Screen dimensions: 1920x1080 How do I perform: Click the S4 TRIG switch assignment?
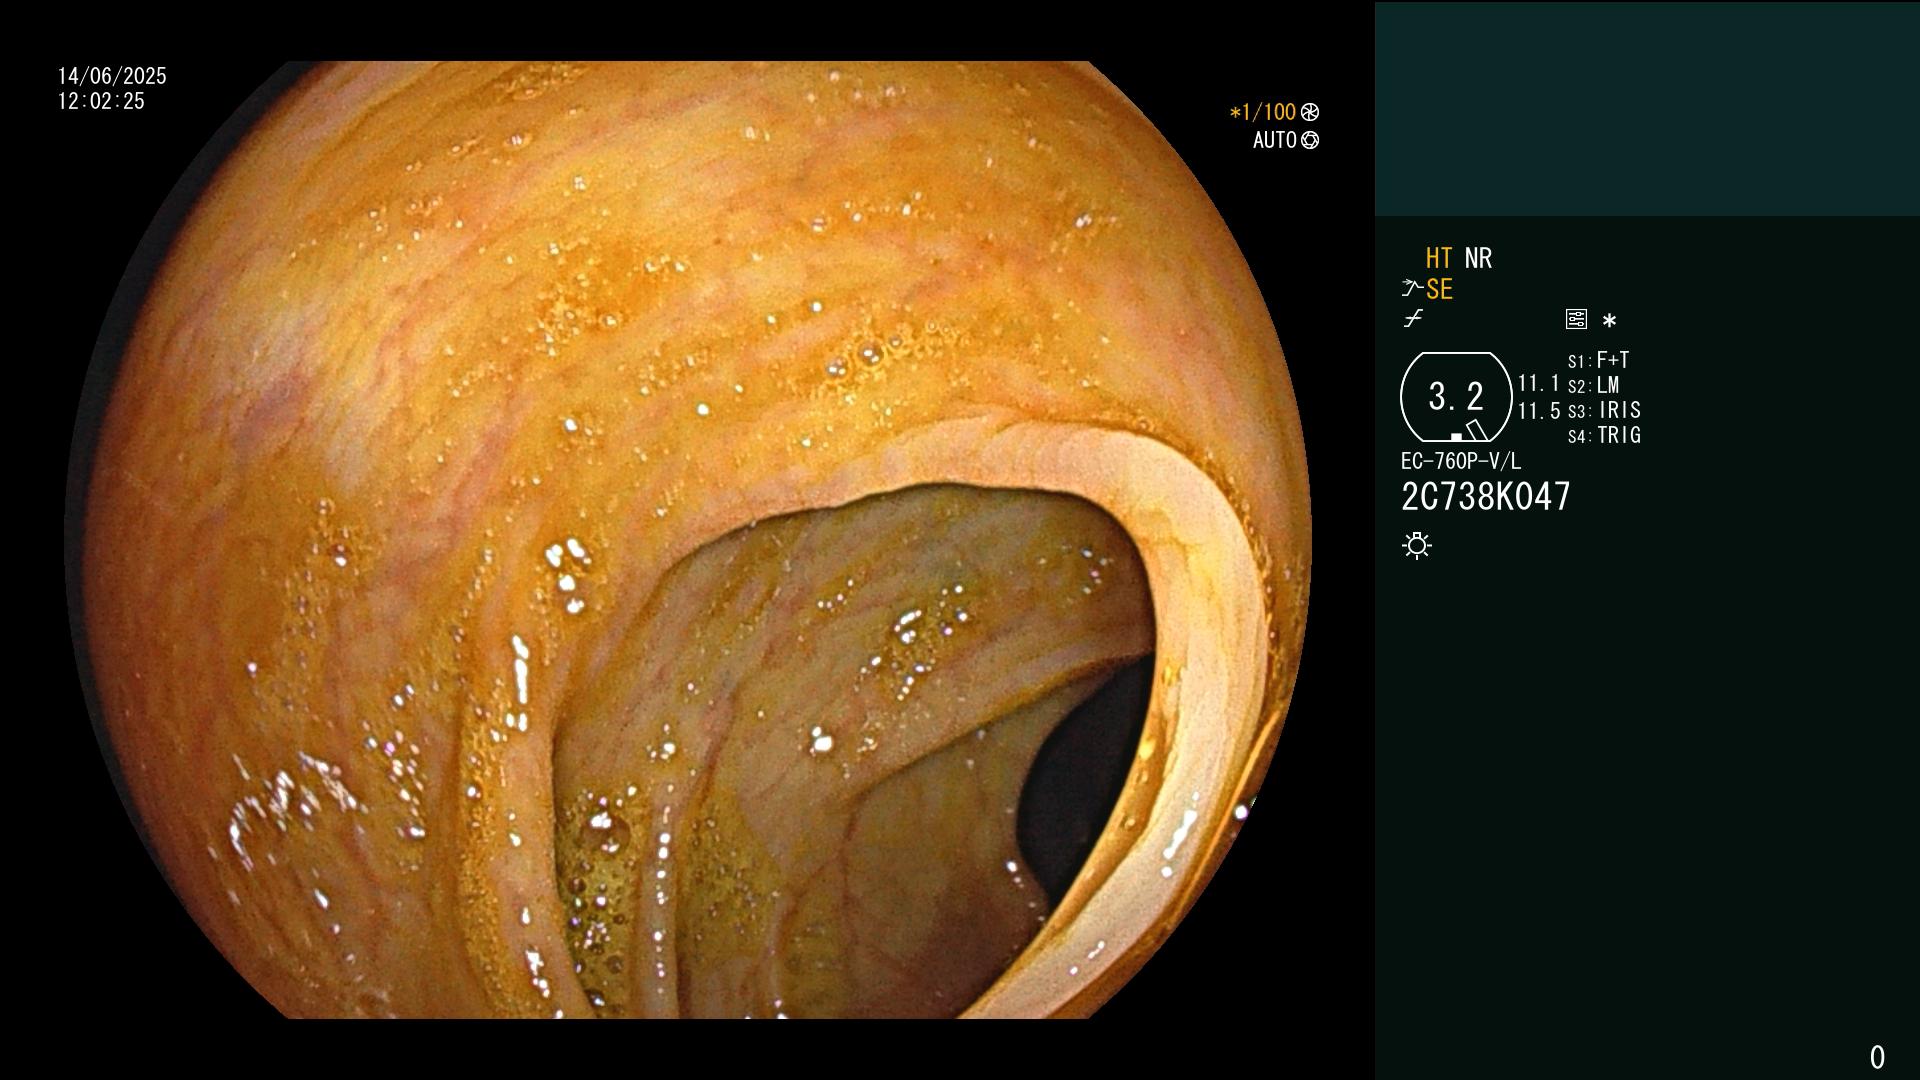tap(1604, 435)
